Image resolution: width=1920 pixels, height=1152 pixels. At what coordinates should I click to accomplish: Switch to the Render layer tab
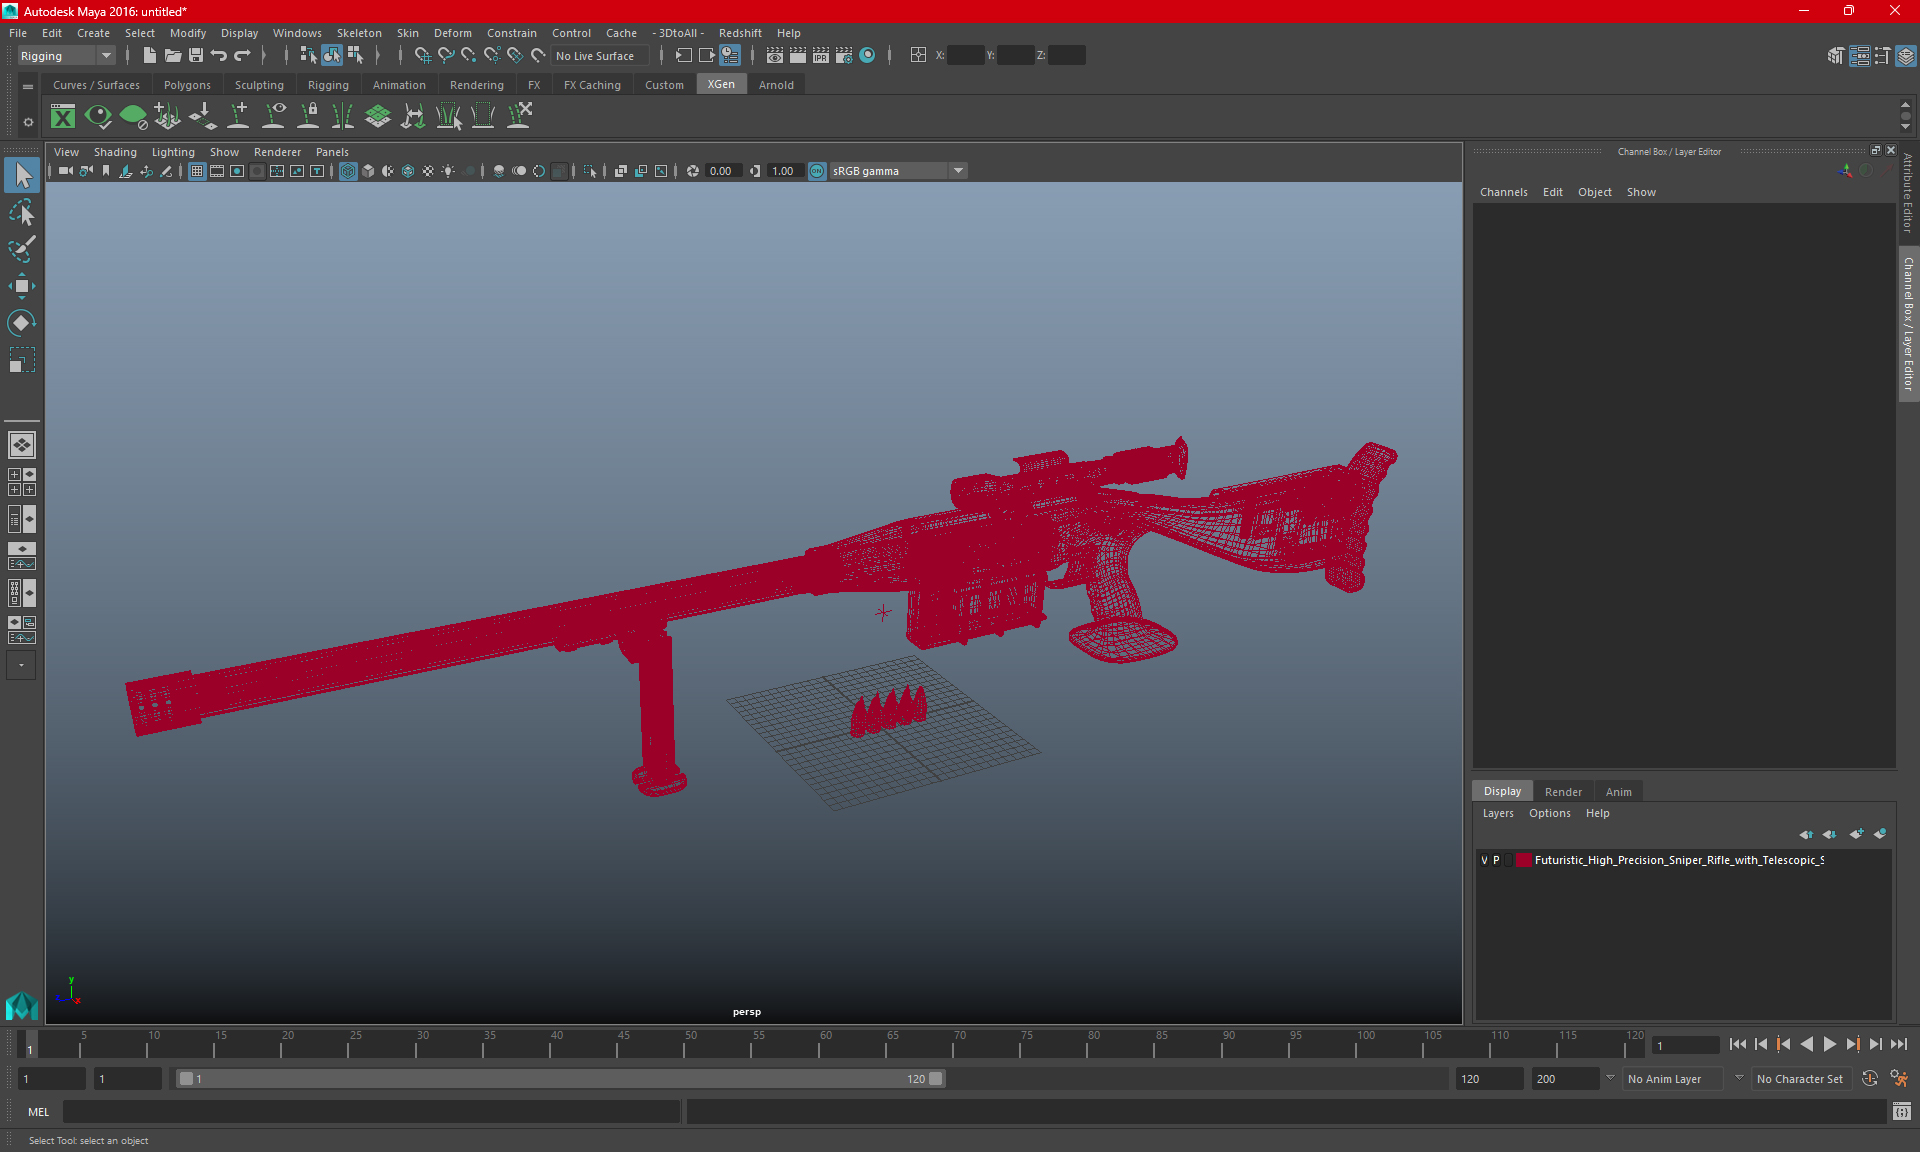tap(1563, 792)
